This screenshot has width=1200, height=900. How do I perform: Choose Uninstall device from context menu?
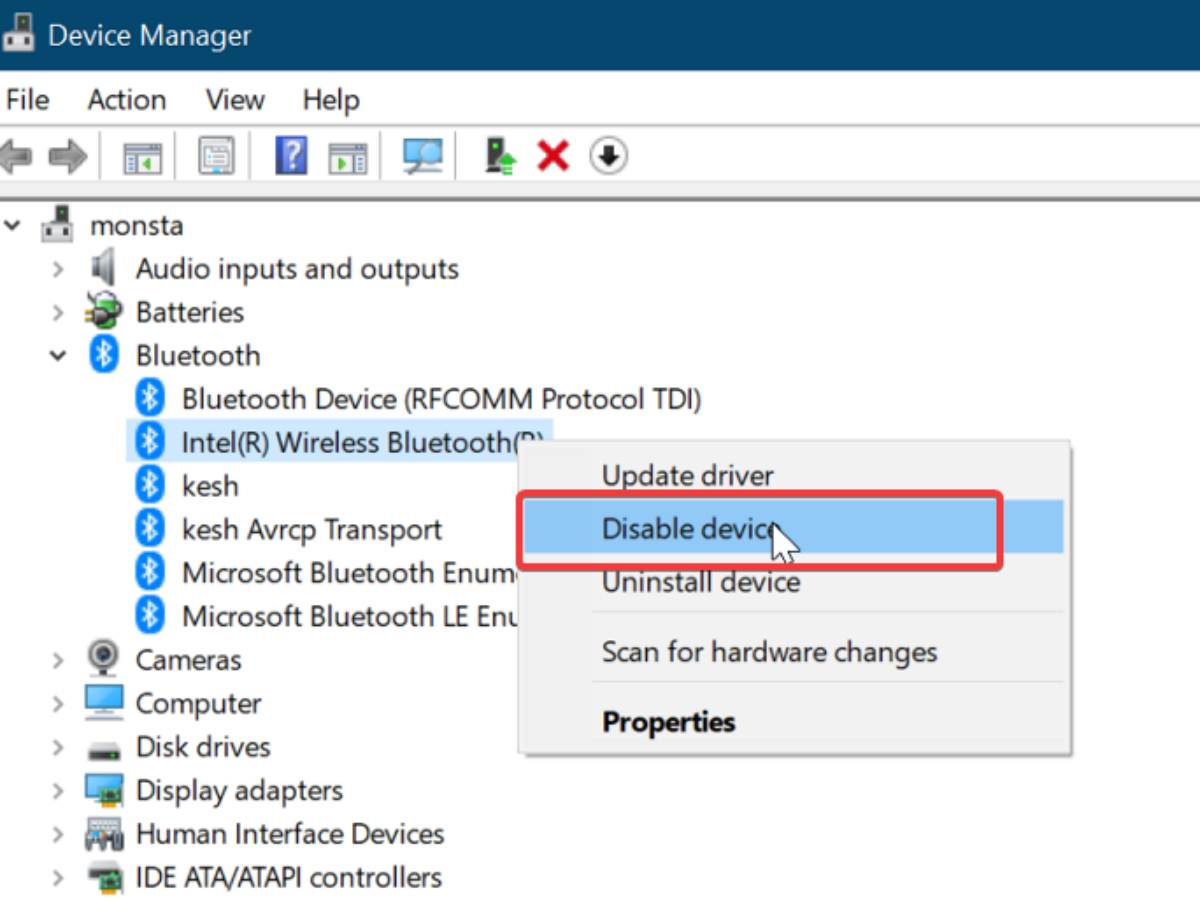click(x=794, y=581)
